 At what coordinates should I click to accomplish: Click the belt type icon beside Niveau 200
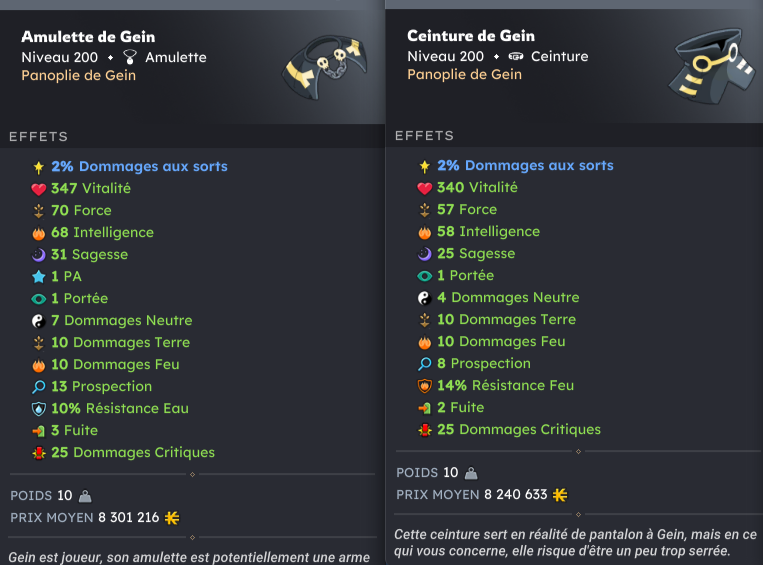[515, 56]
